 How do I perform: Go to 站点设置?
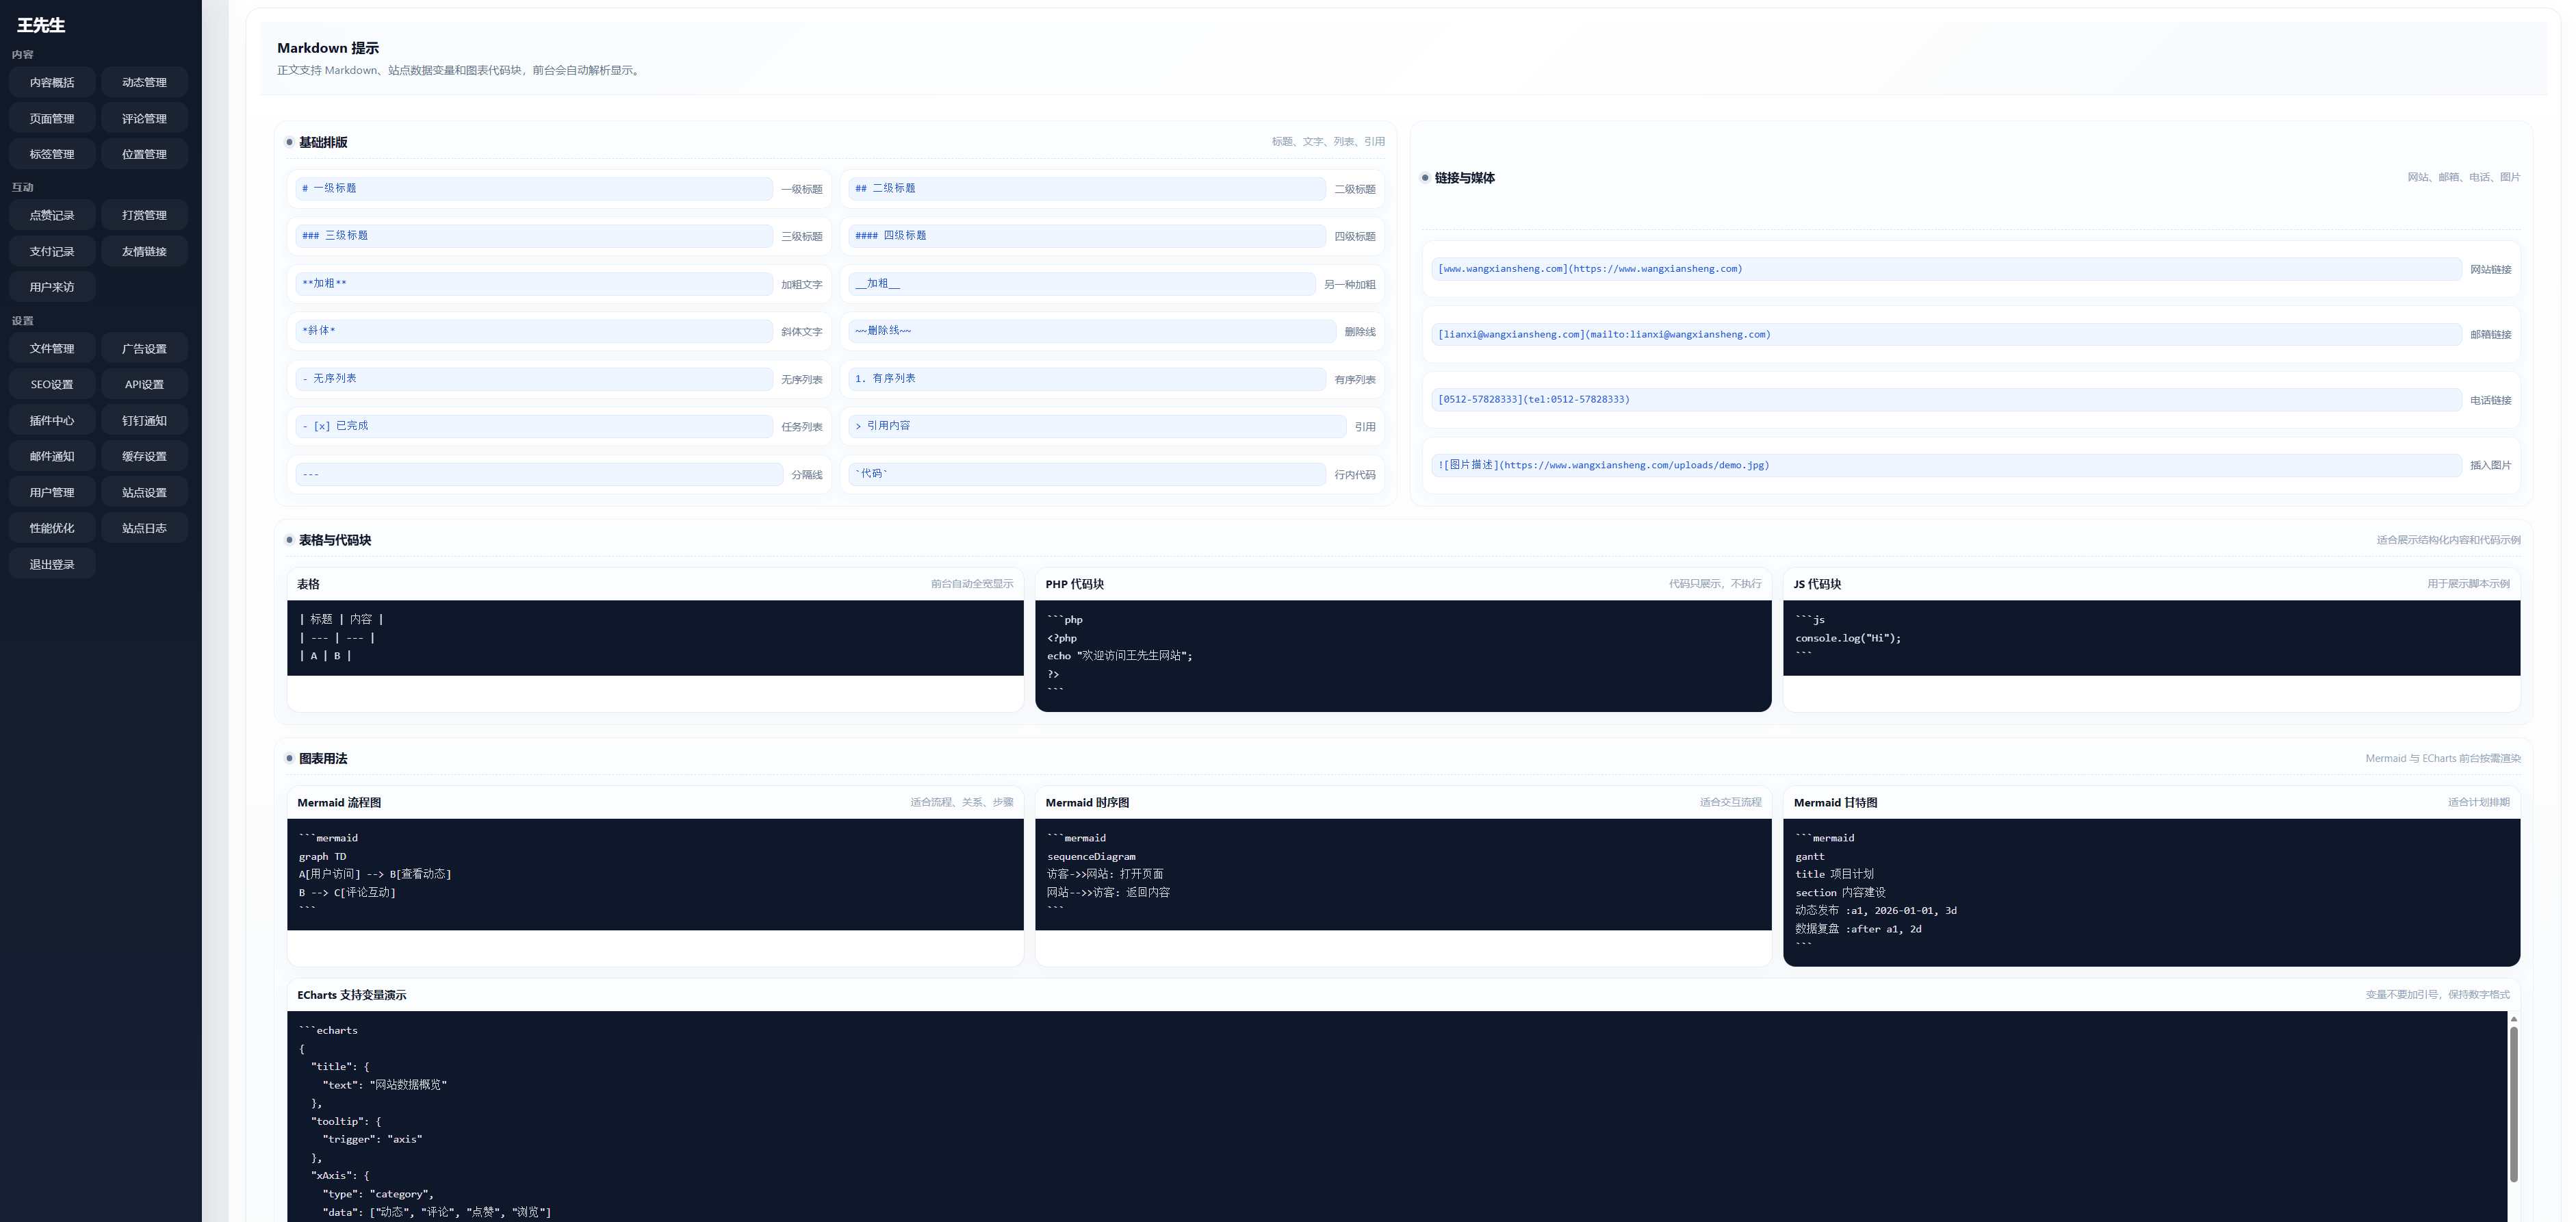pyautogui.click(x=144, y=492)
